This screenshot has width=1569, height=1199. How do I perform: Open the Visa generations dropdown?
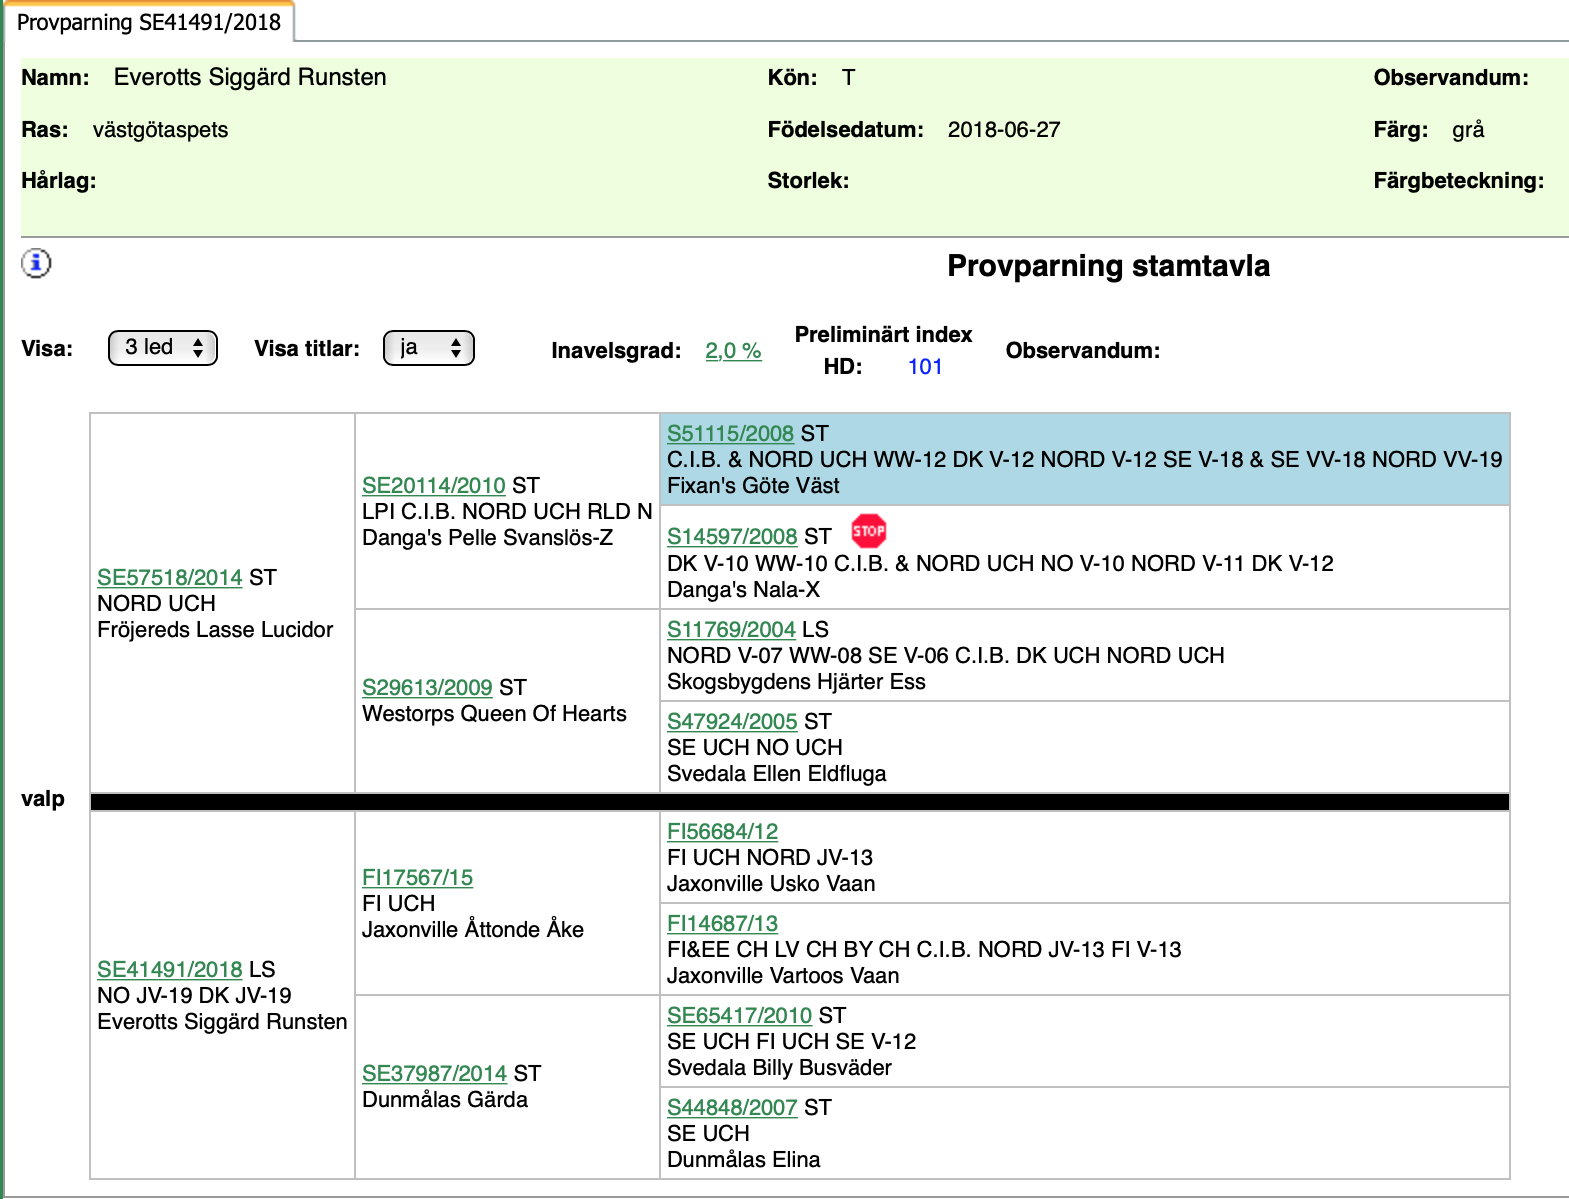pyautogui.click(x=163, y=348)
